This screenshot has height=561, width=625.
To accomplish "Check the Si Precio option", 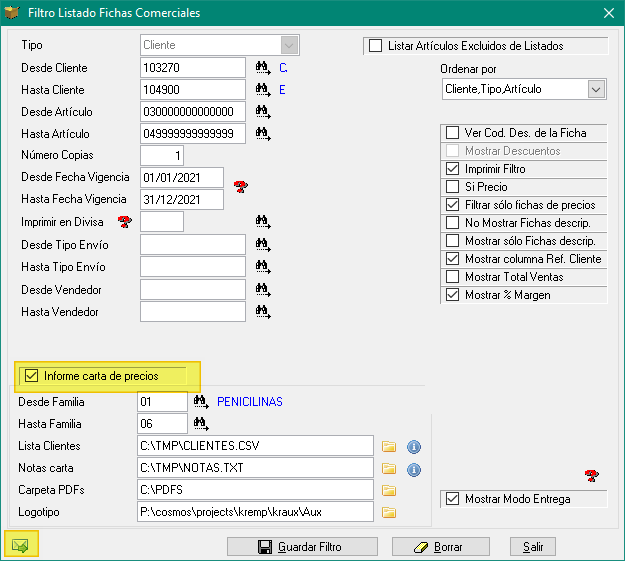I will pyautogui.click(x=452, y=187).
